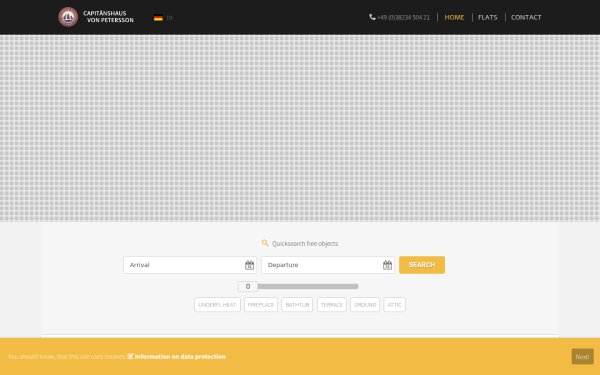The width and height of the screenshot is (600, 375).
Task: Click the German flag language icon
Action: [158, 18]
